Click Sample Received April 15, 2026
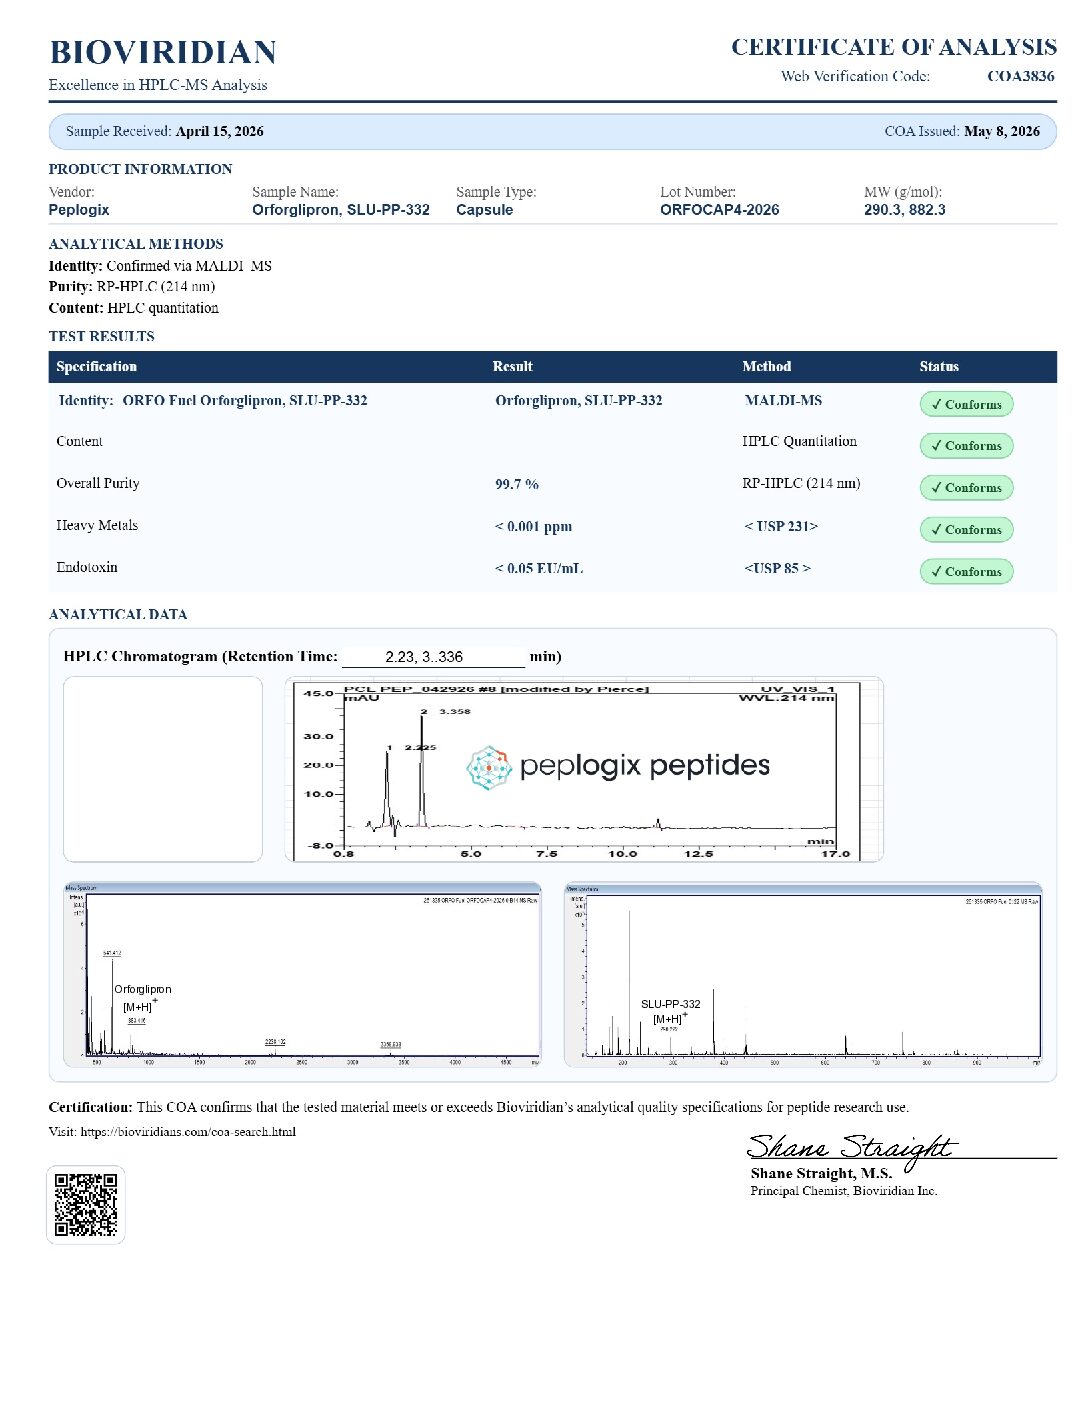Viewport: 1088px width, 1408px height. tap(165, 131)
